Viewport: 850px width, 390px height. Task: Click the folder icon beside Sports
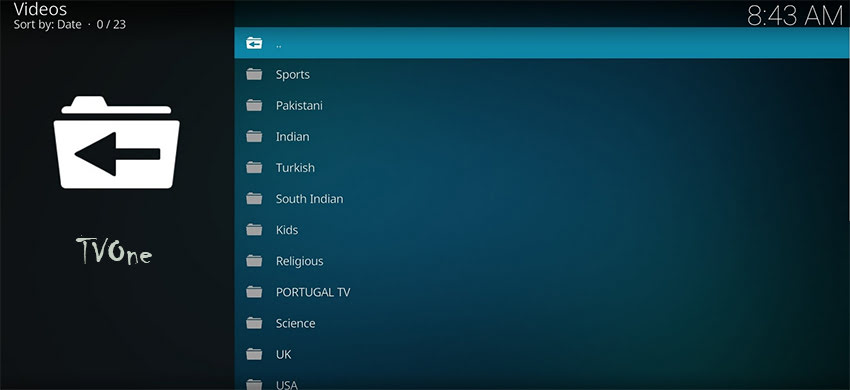(x=254, y=74)
